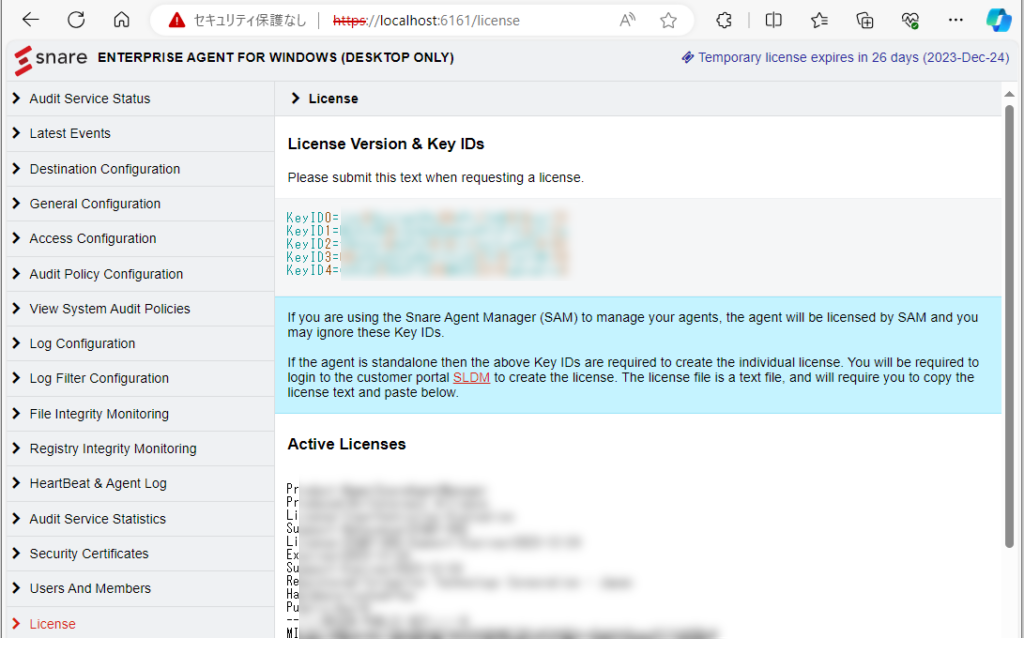Open the browser extensions menu

coord(724,20)
